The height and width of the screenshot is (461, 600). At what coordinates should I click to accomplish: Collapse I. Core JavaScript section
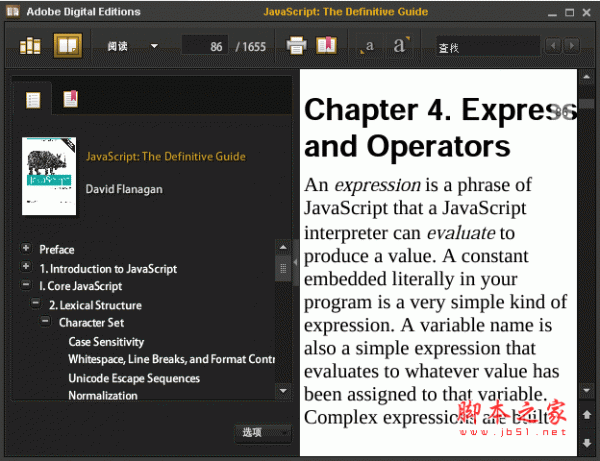(26, 284)
